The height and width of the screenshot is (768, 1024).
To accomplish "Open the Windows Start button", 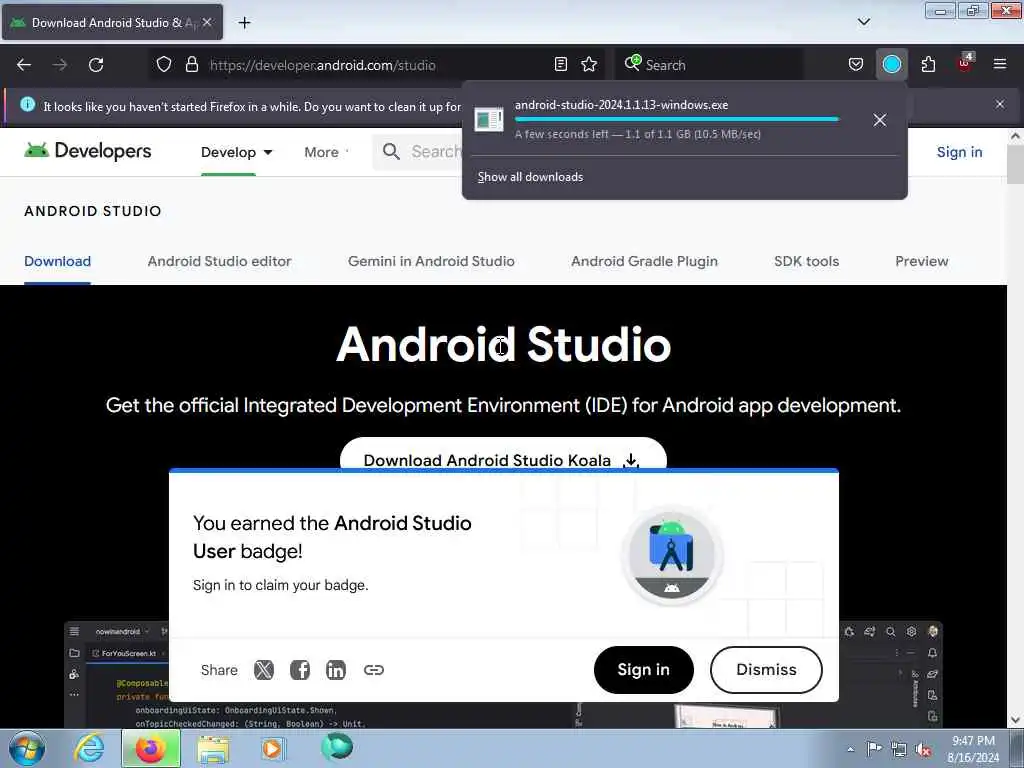I will pyautogui.click(x=27, y=748).
